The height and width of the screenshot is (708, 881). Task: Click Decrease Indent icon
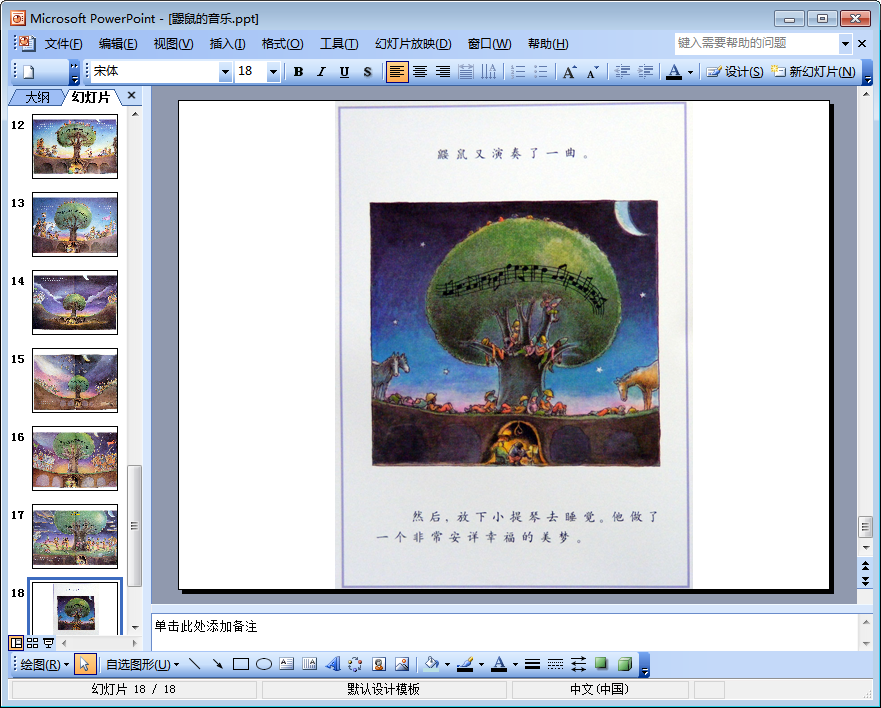(x=622, y=72)
